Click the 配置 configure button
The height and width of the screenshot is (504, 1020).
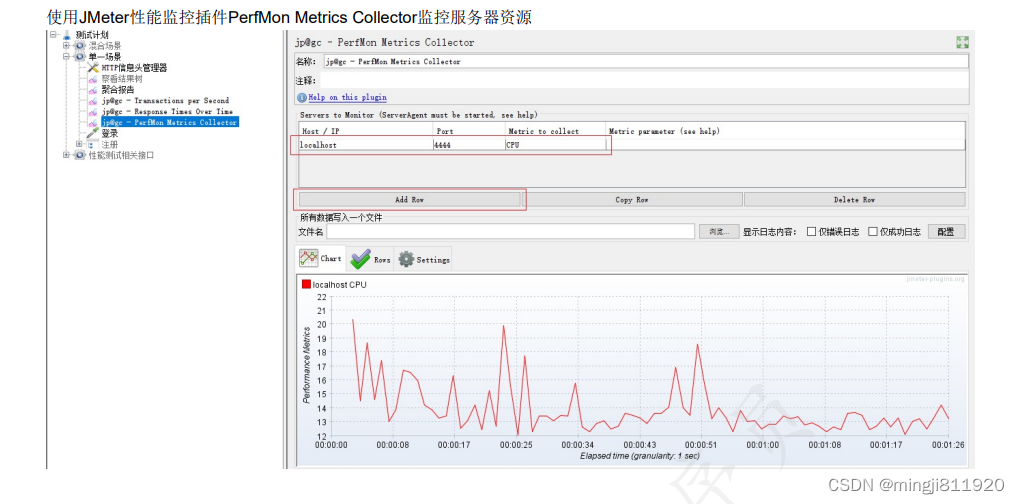point(946,232)
